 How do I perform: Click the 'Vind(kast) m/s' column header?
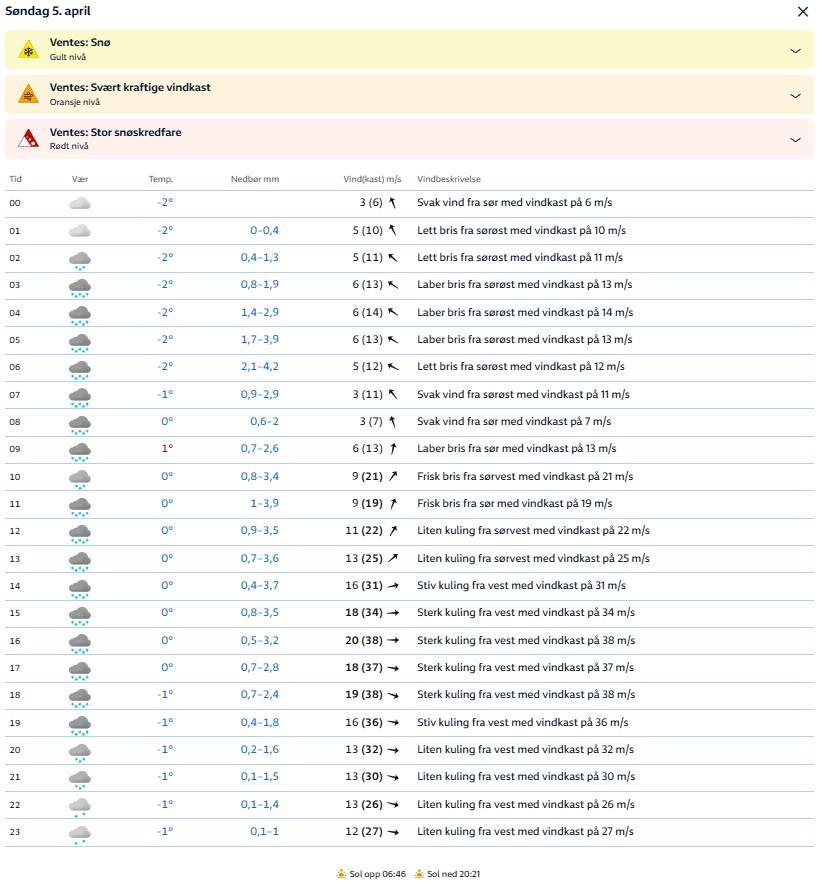pos(372,179)
